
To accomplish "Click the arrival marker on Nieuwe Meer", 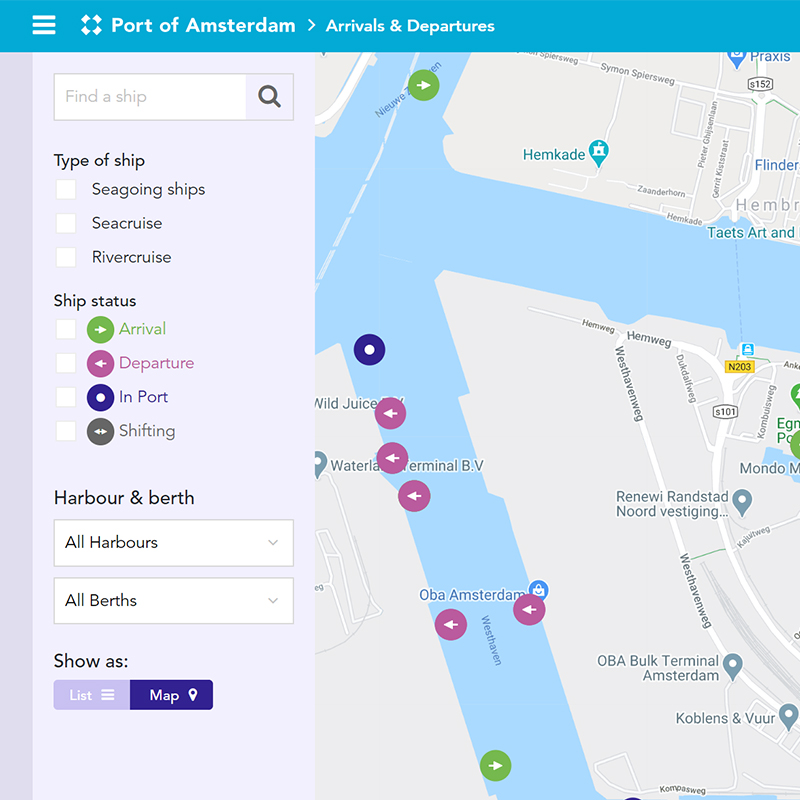I will (424, 85).
